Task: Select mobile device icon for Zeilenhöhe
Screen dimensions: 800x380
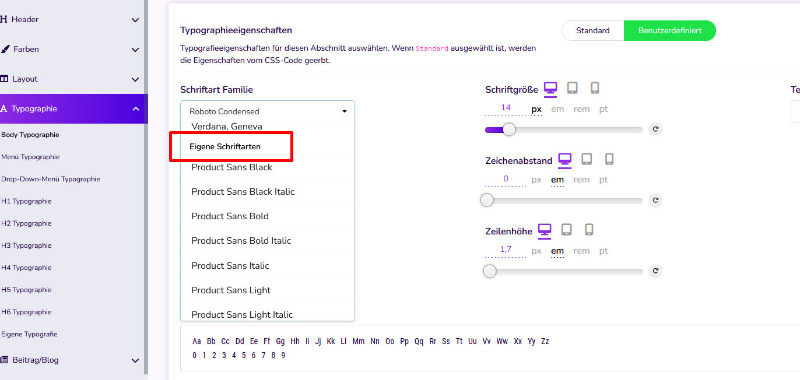Action: click(589, 231)
